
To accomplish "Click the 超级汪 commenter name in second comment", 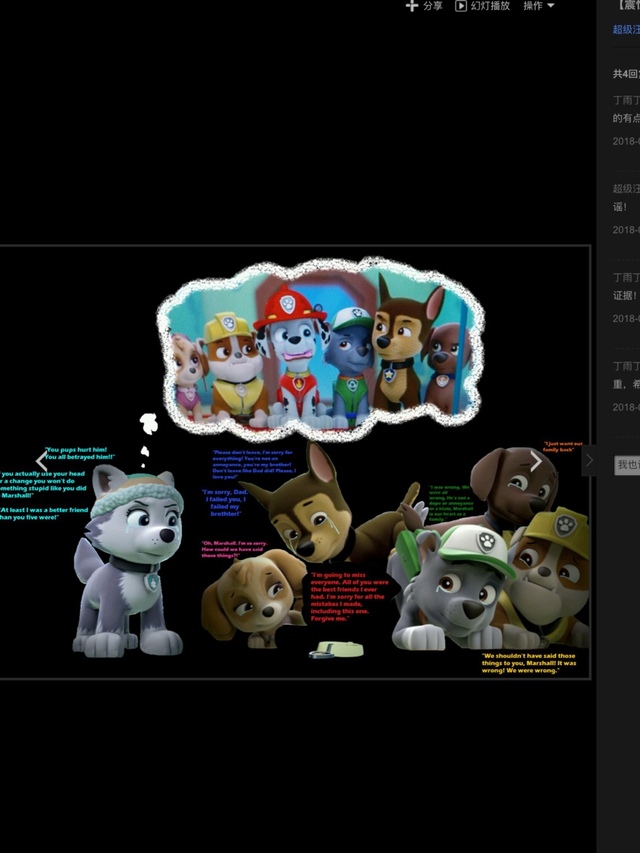I will tap(626, 189).
